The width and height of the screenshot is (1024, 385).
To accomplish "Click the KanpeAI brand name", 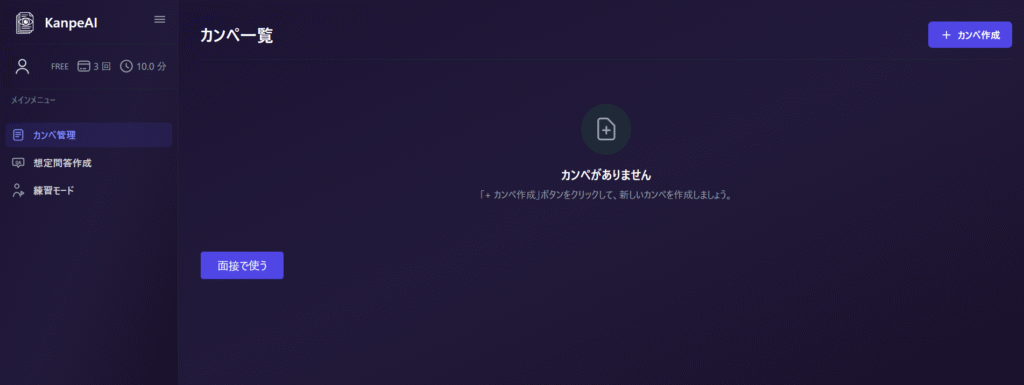I will (x=71, y=23).
